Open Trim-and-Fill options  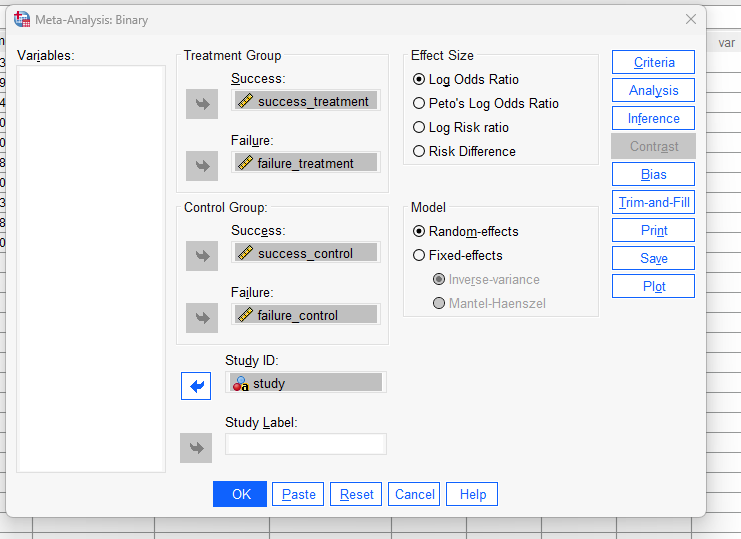tap(654, 203)
